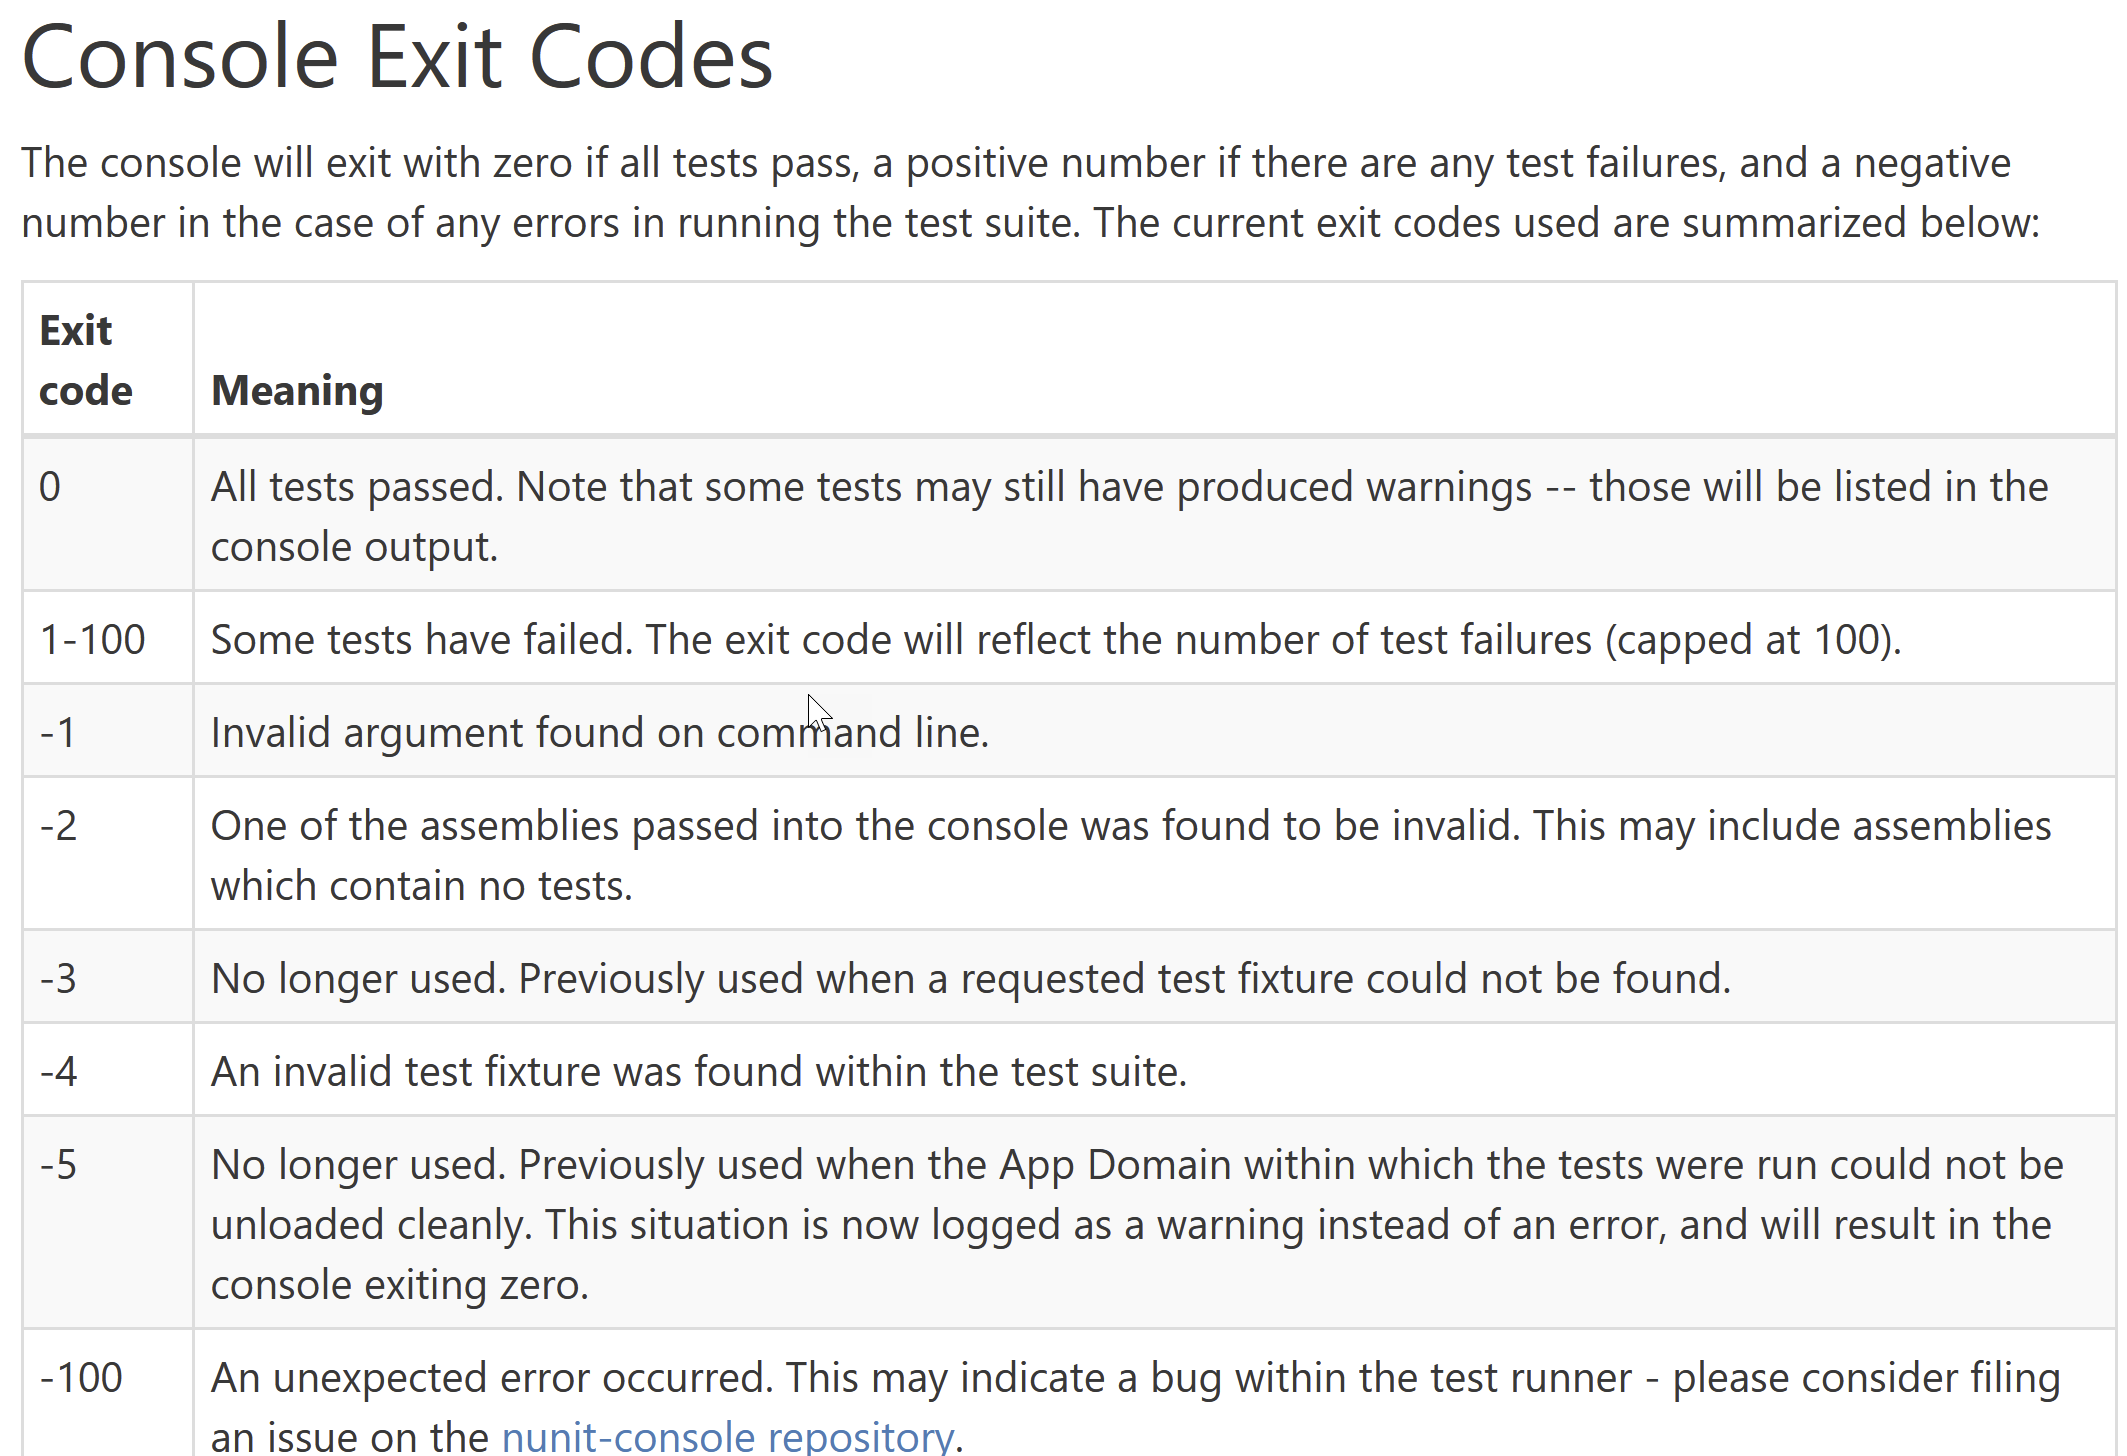Click the Exit code column header
The width and height of the screenshot is (2127, 1456).
coord(85,360)
